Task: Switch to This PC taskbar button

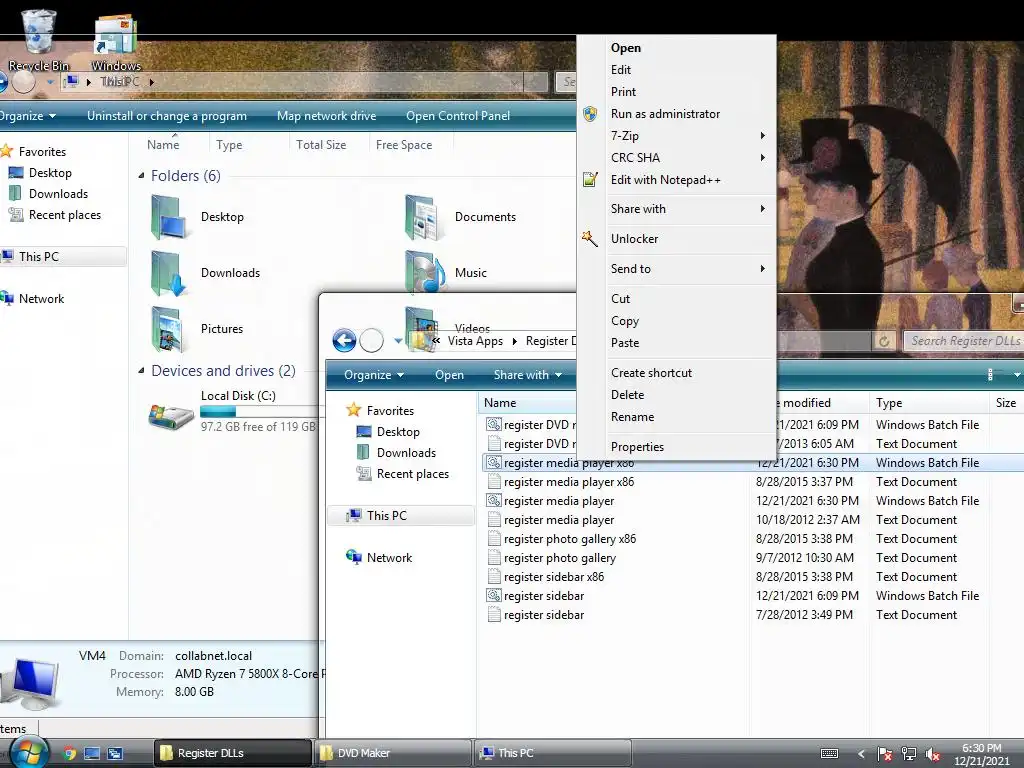Action: click(552, 753)
